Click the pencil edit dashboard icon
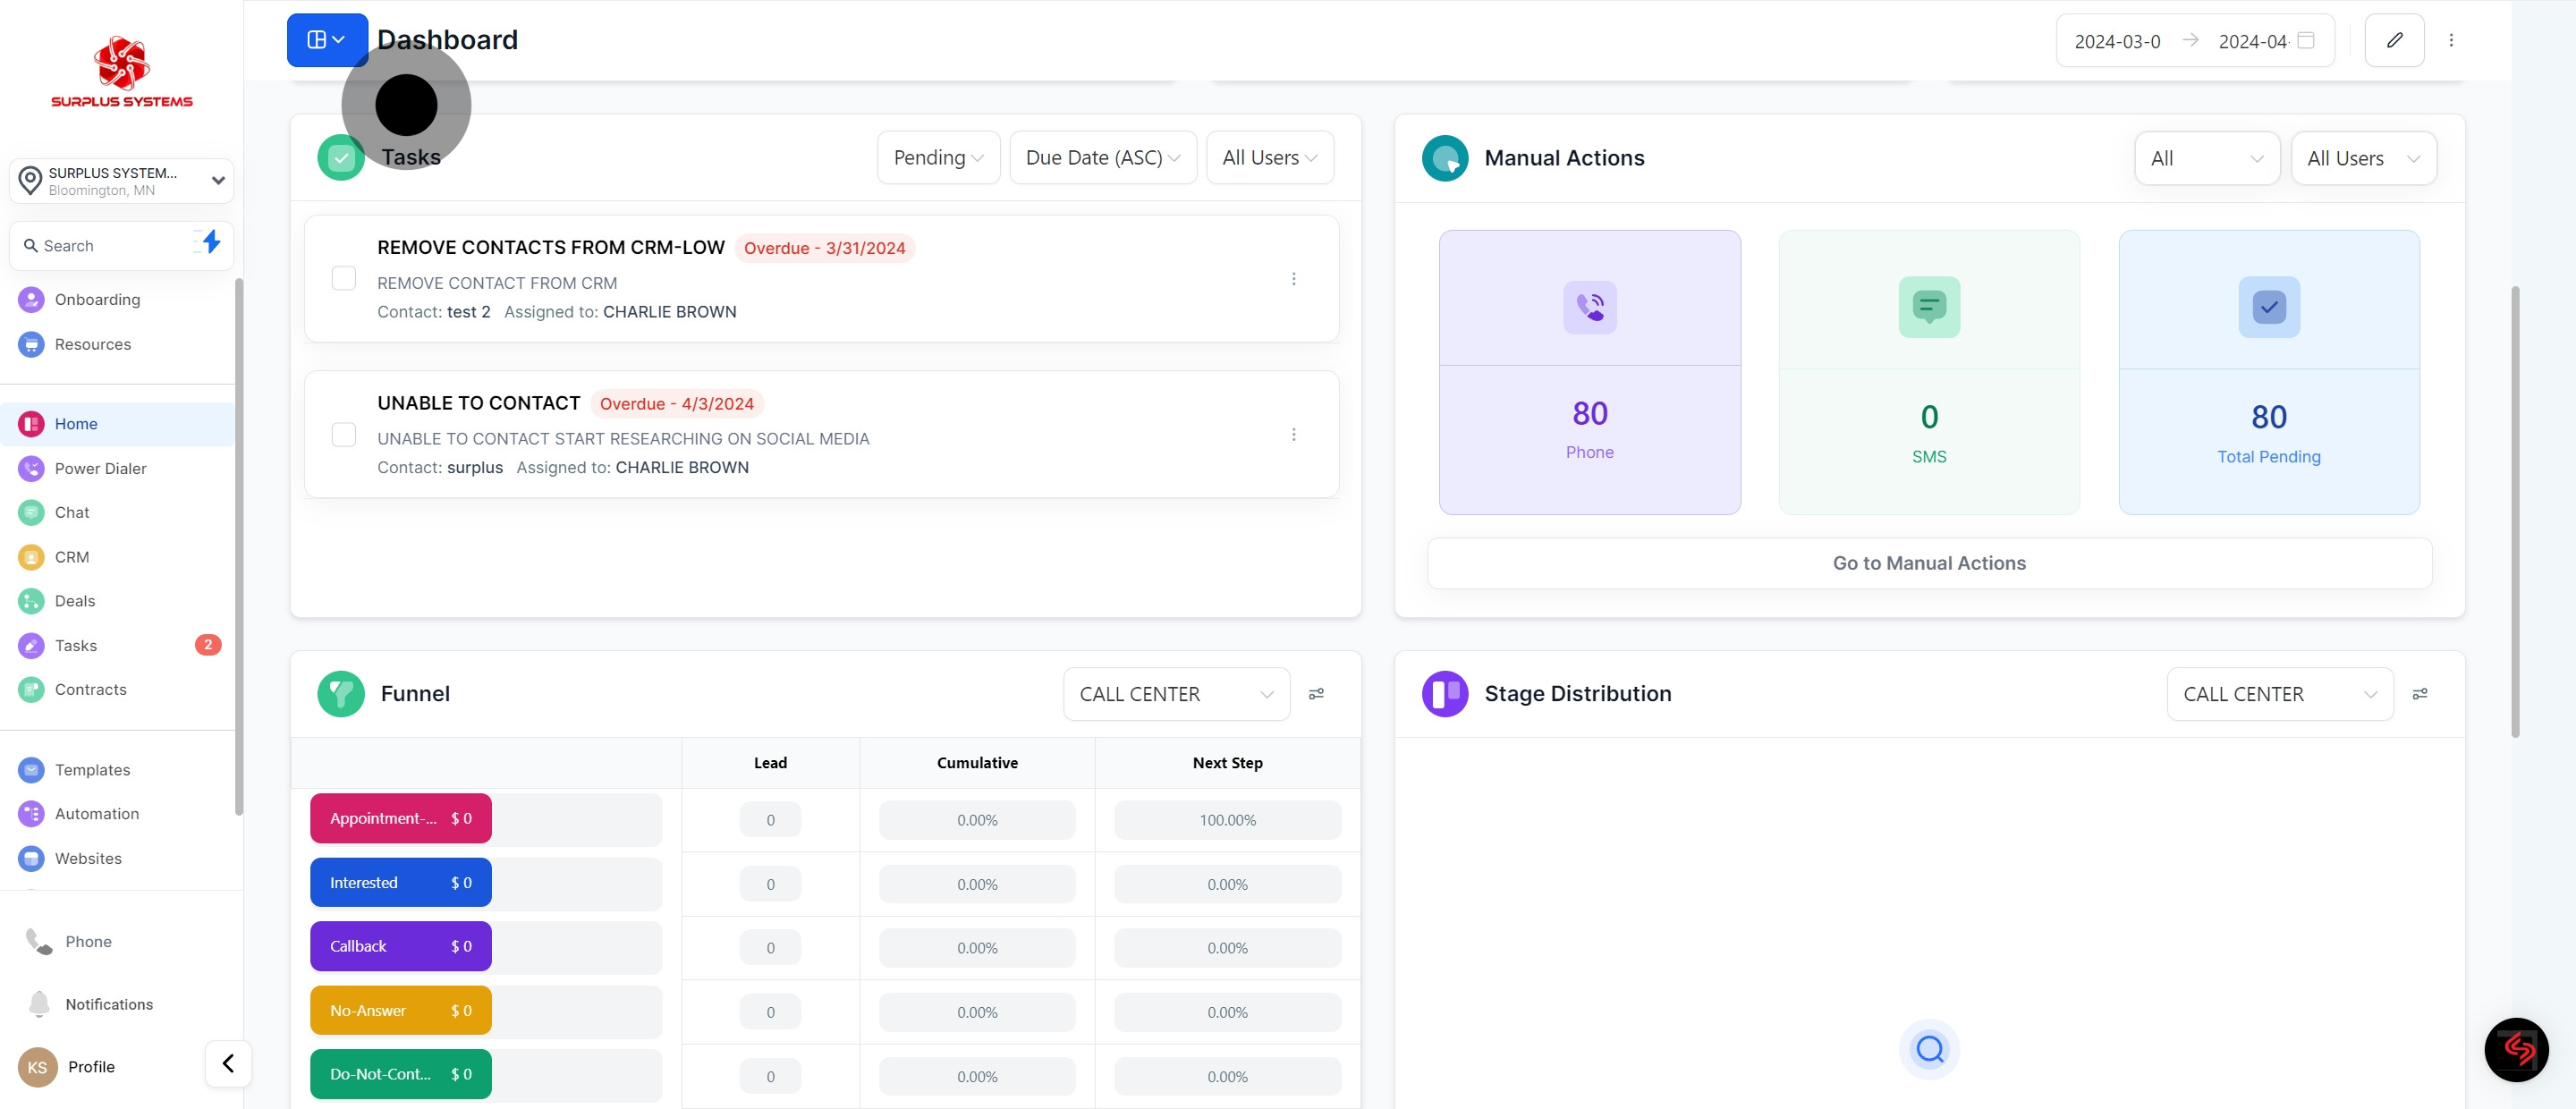 point(2394,40)
